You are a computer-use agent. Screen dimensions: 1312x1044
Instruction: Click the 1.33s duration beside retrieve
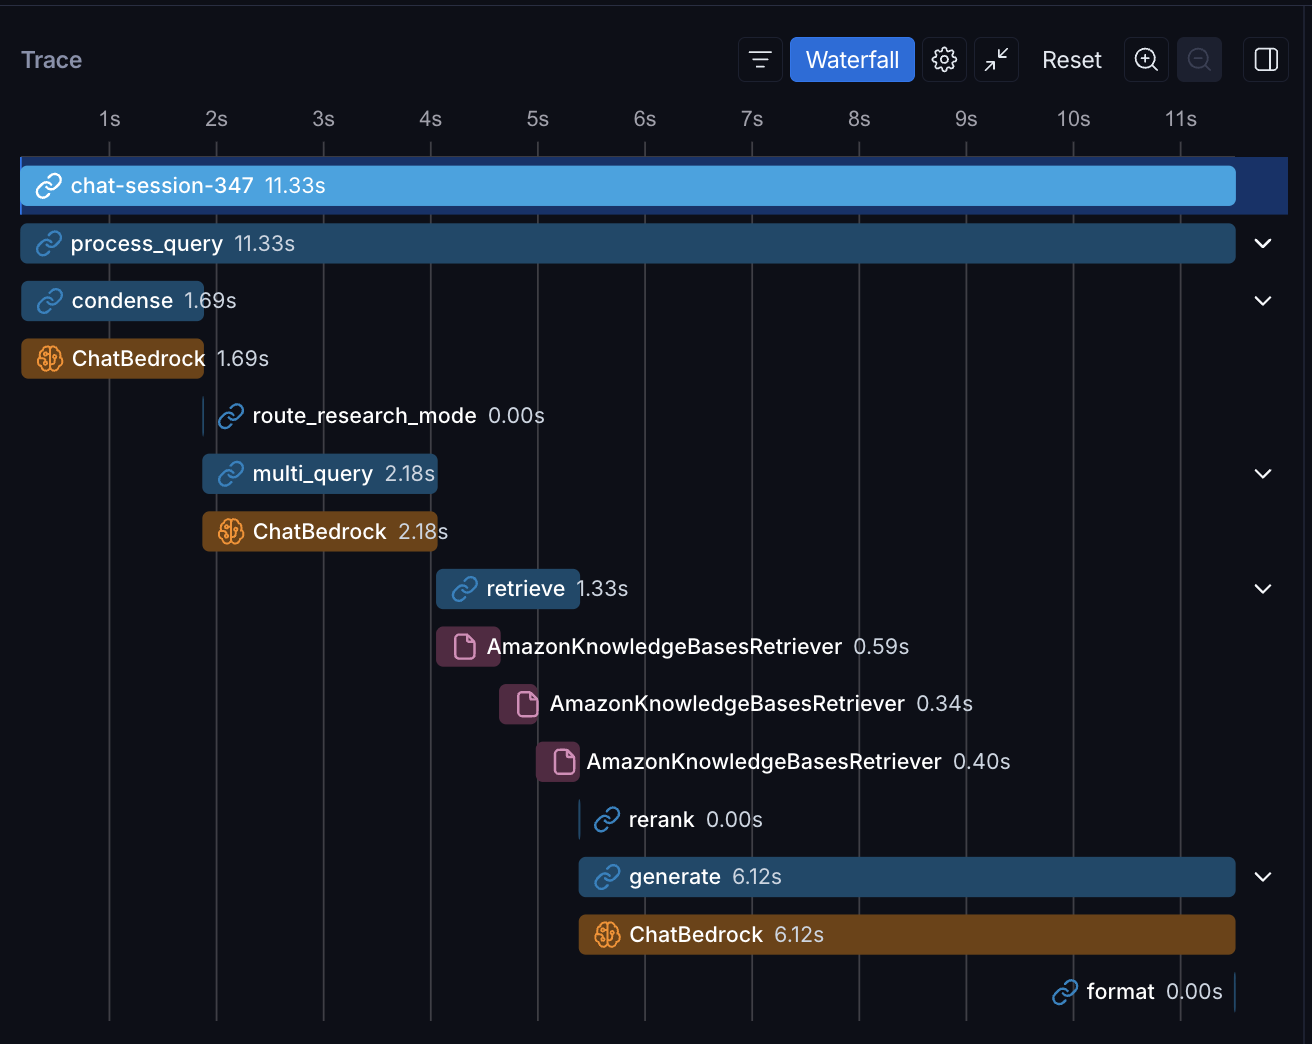pyautogui.click(x=603, y=589)
